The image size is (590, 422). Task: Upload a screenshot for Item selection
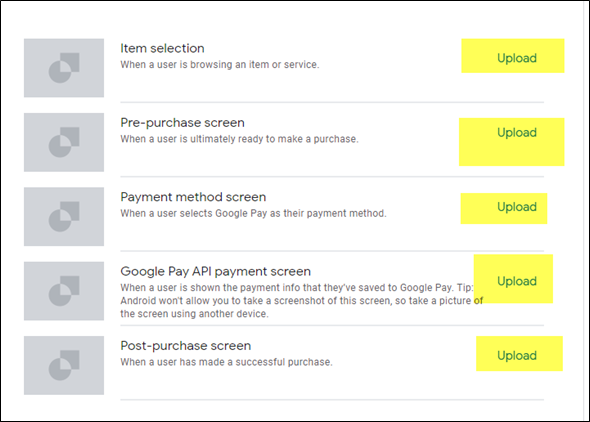(517, 58)
